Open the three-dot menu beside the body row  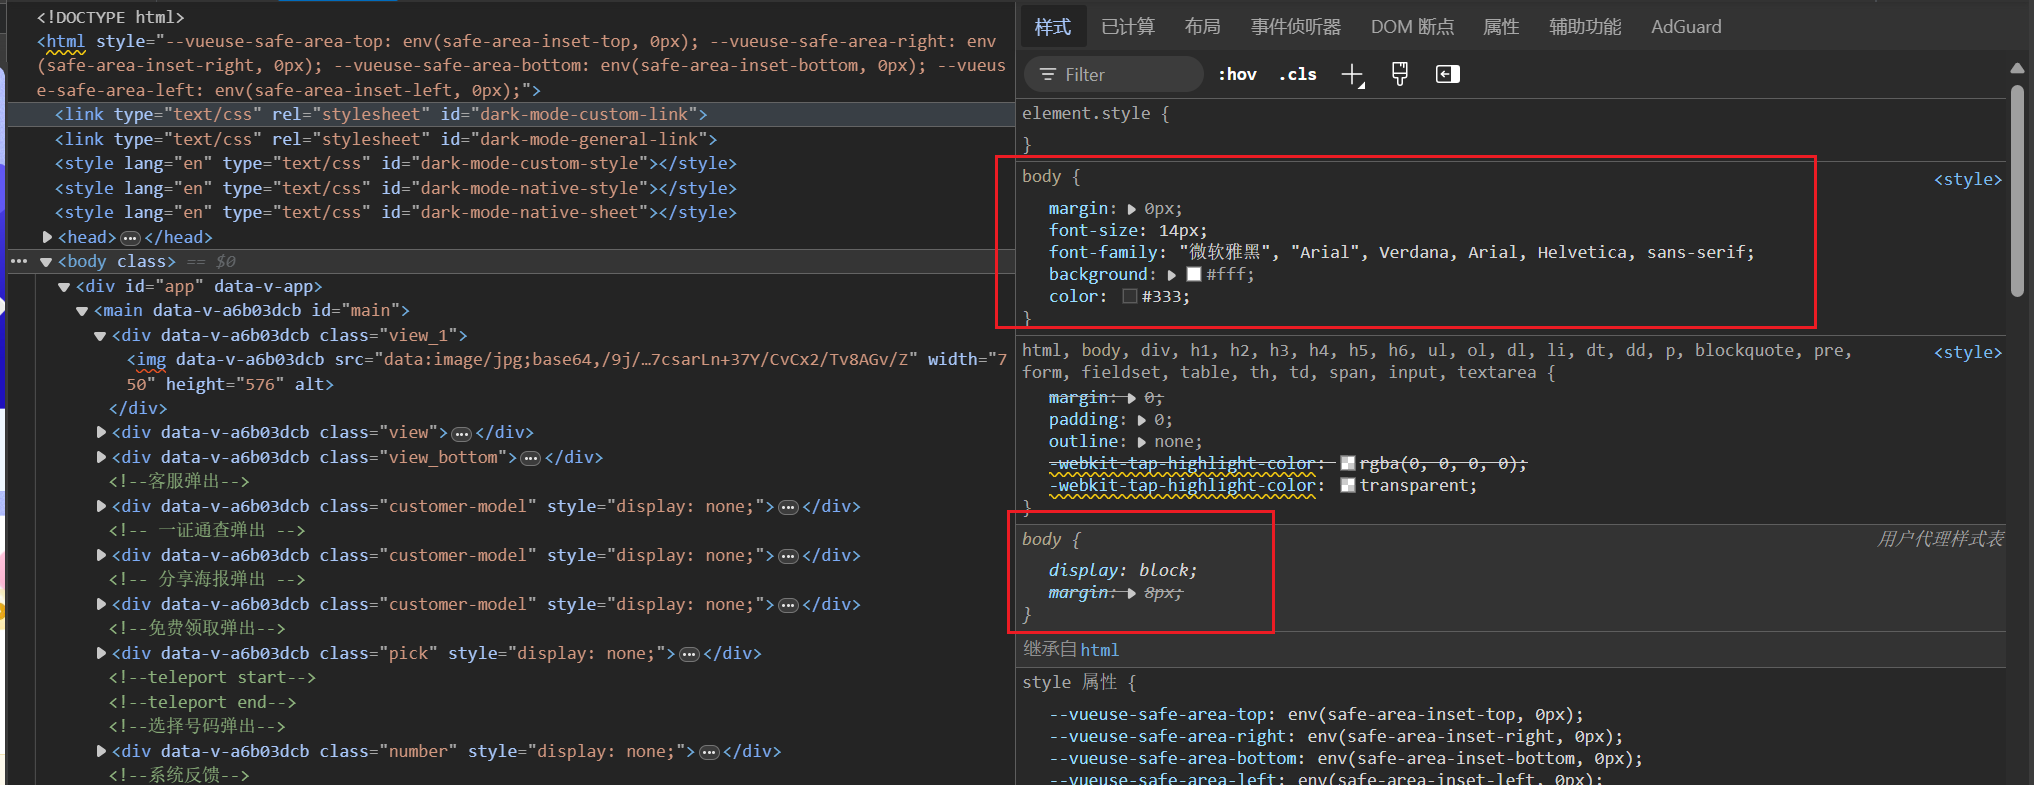(19, 261)
